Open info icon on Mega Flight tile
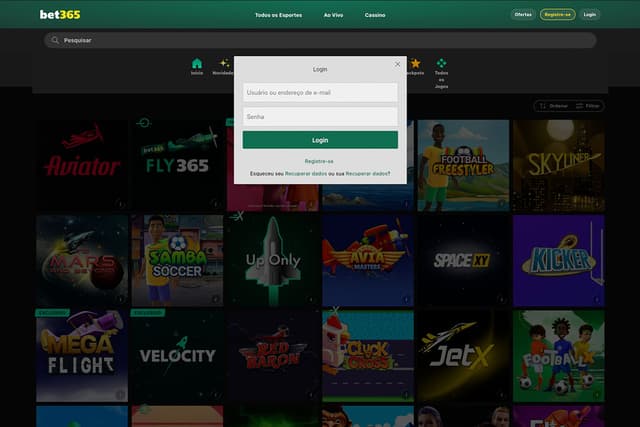 [x=120, y=395]
